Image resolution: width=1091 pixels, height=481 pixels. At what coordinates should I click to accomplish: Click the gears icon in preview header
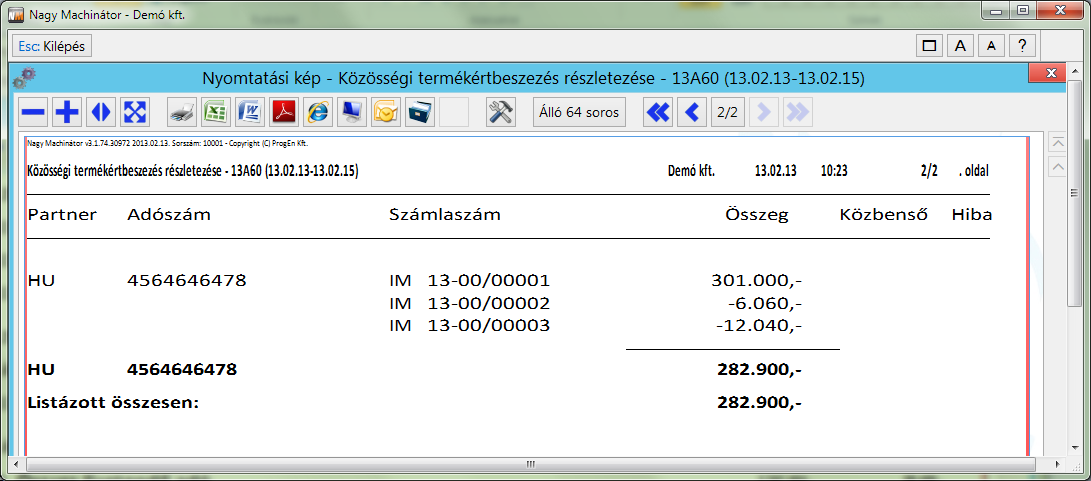(24, 77)
